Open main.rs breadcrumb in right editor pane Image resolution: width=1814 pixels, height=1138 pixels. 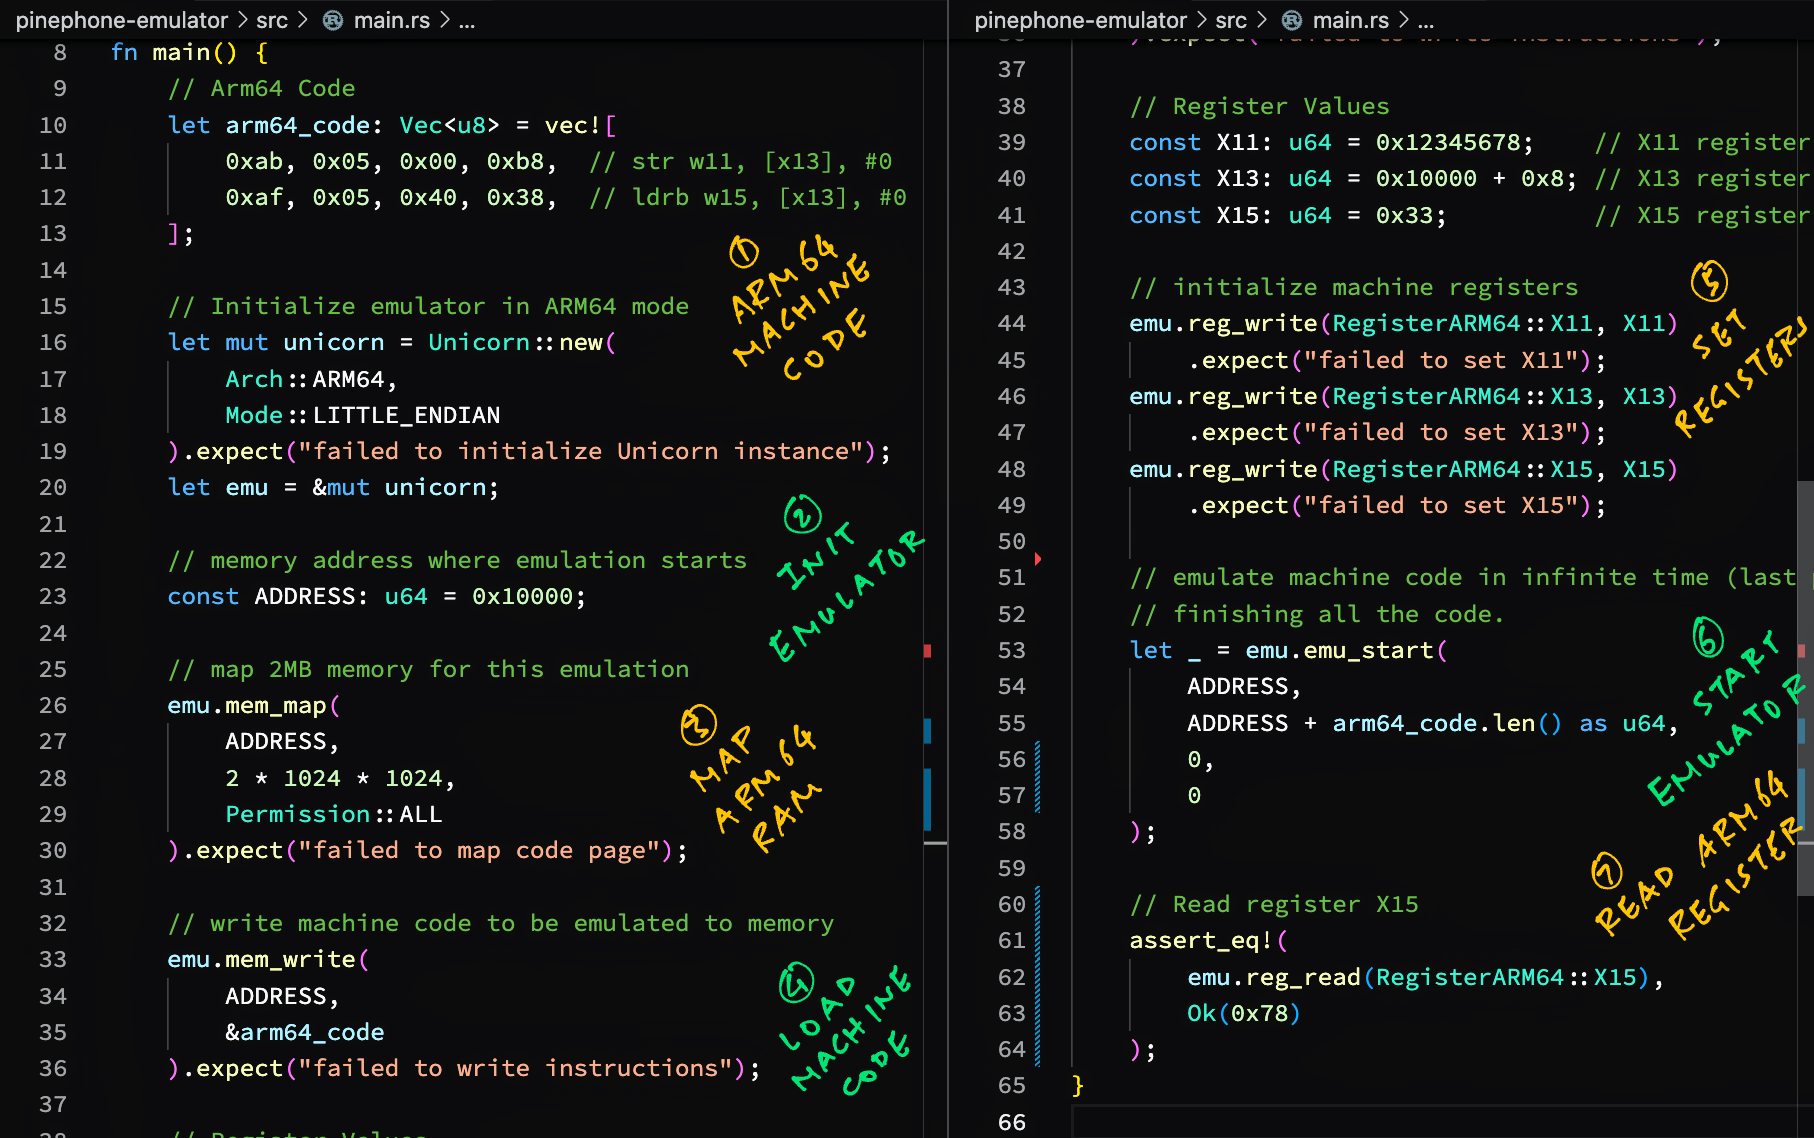point(1350,20)
